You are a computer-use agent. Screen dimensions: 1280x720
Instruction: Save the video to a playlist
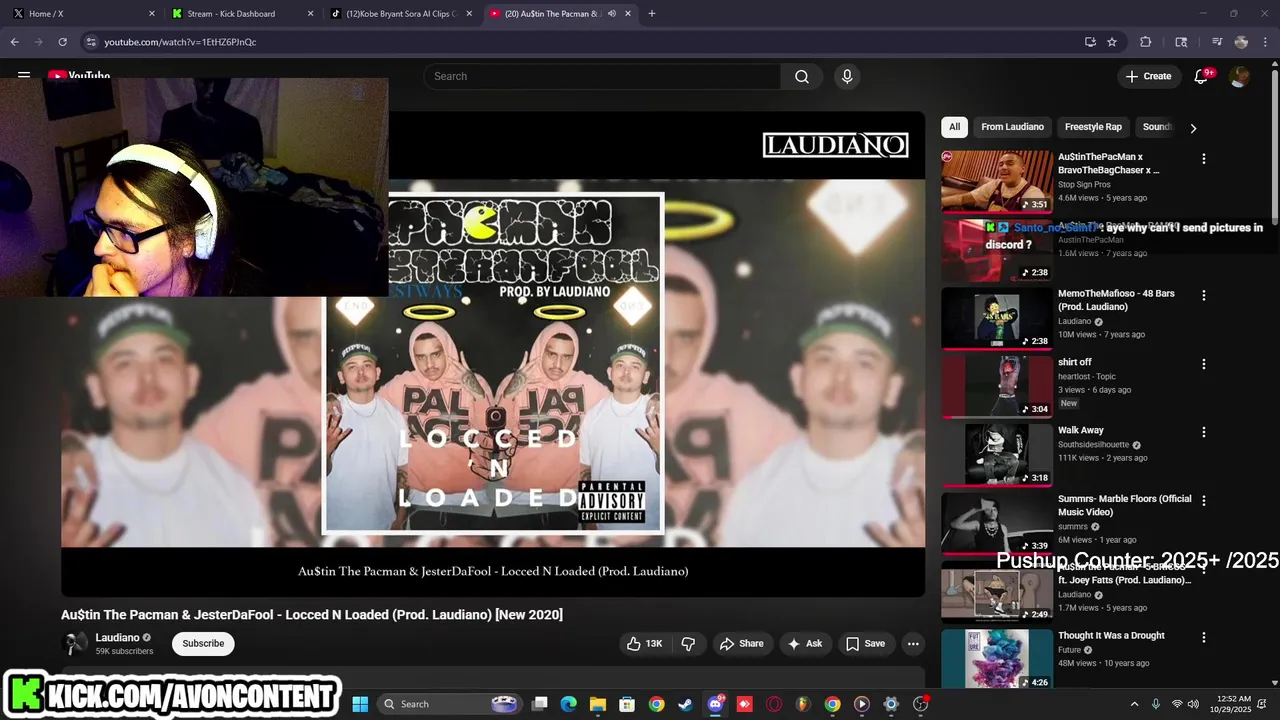[866, 644]
